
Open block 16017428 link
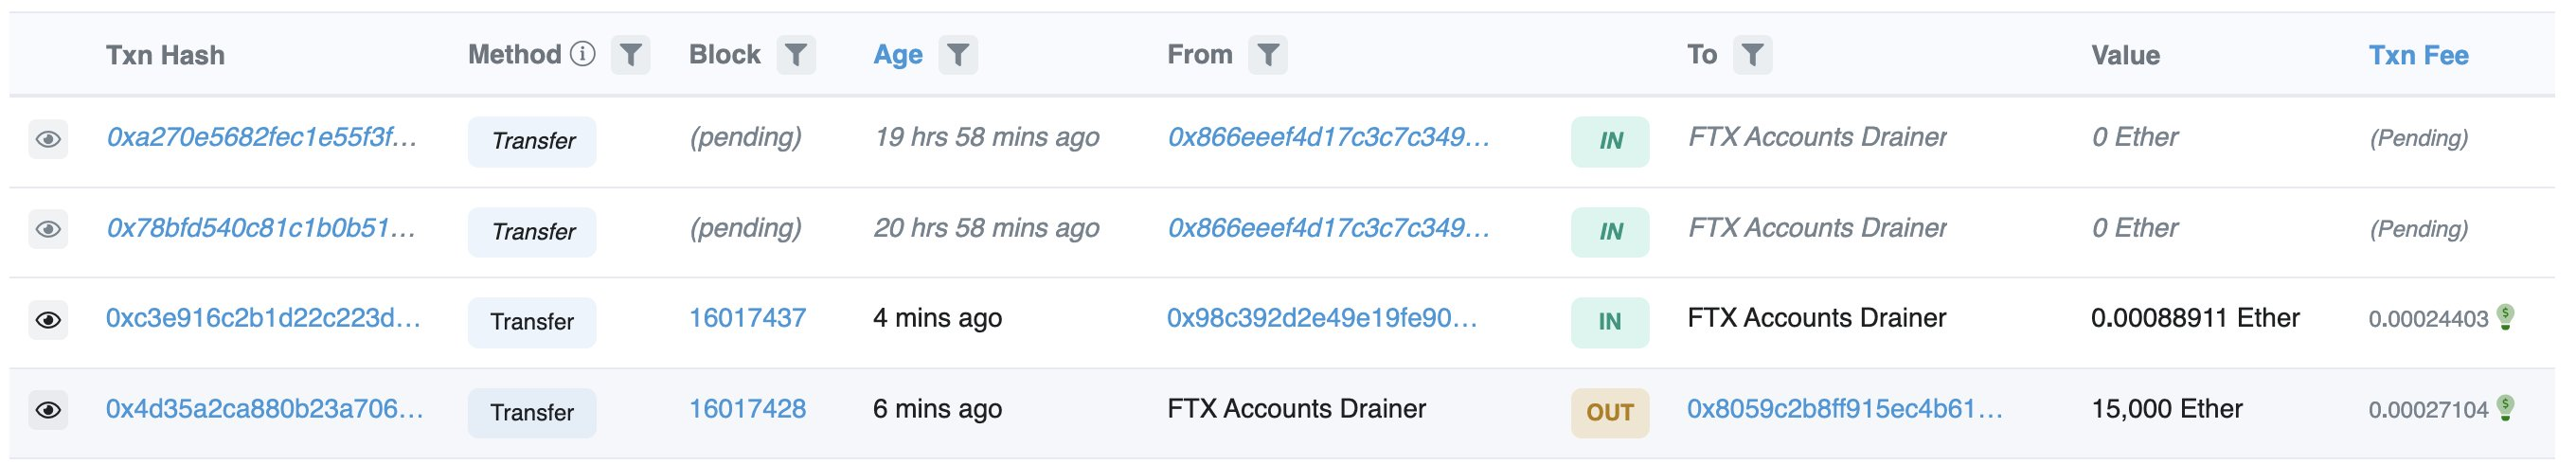click(x=747, y=409)
